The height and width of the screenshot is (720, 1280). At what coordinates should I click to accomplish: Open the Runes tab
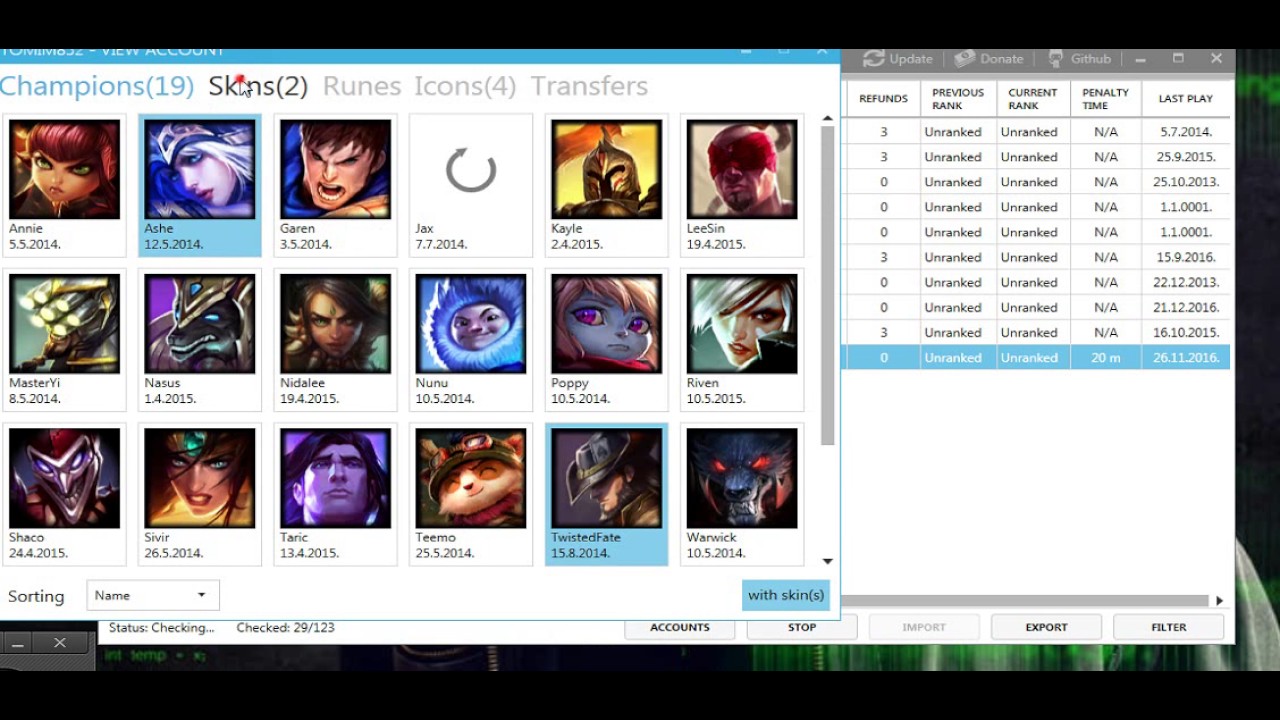(x=362, y=86)
